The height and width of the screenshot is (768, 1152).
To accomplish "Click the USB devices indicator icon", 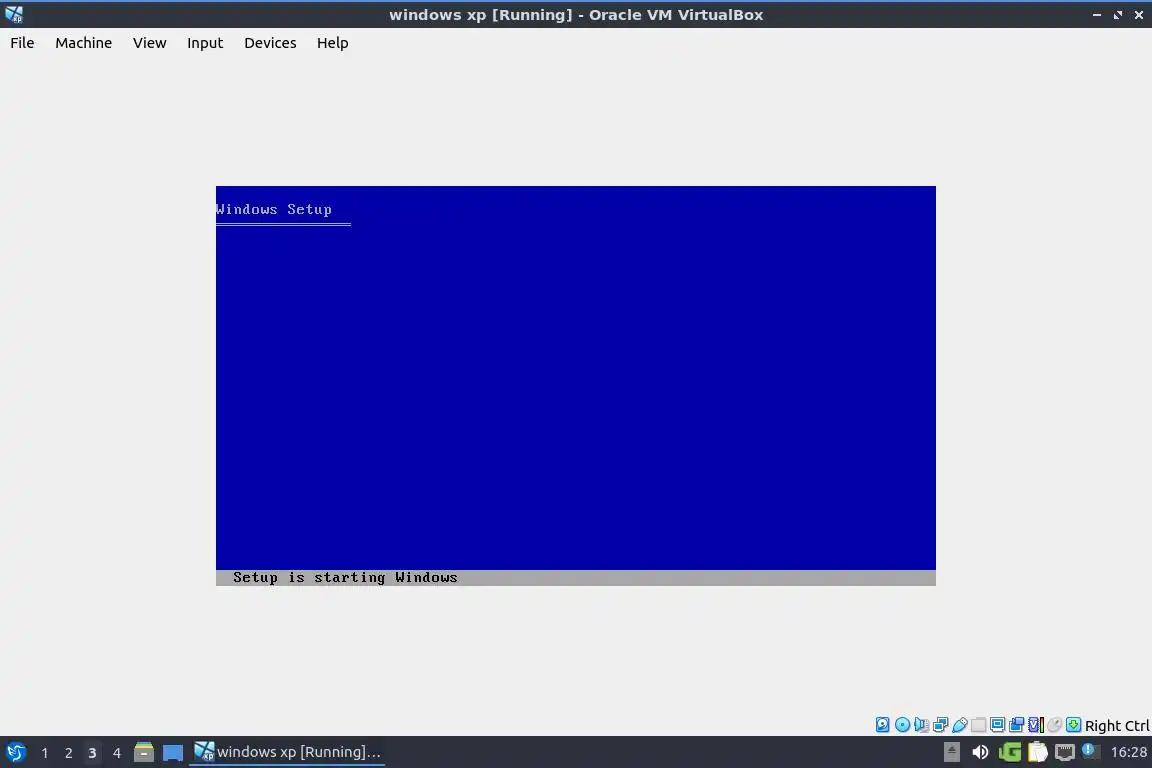I will (960, 725).
